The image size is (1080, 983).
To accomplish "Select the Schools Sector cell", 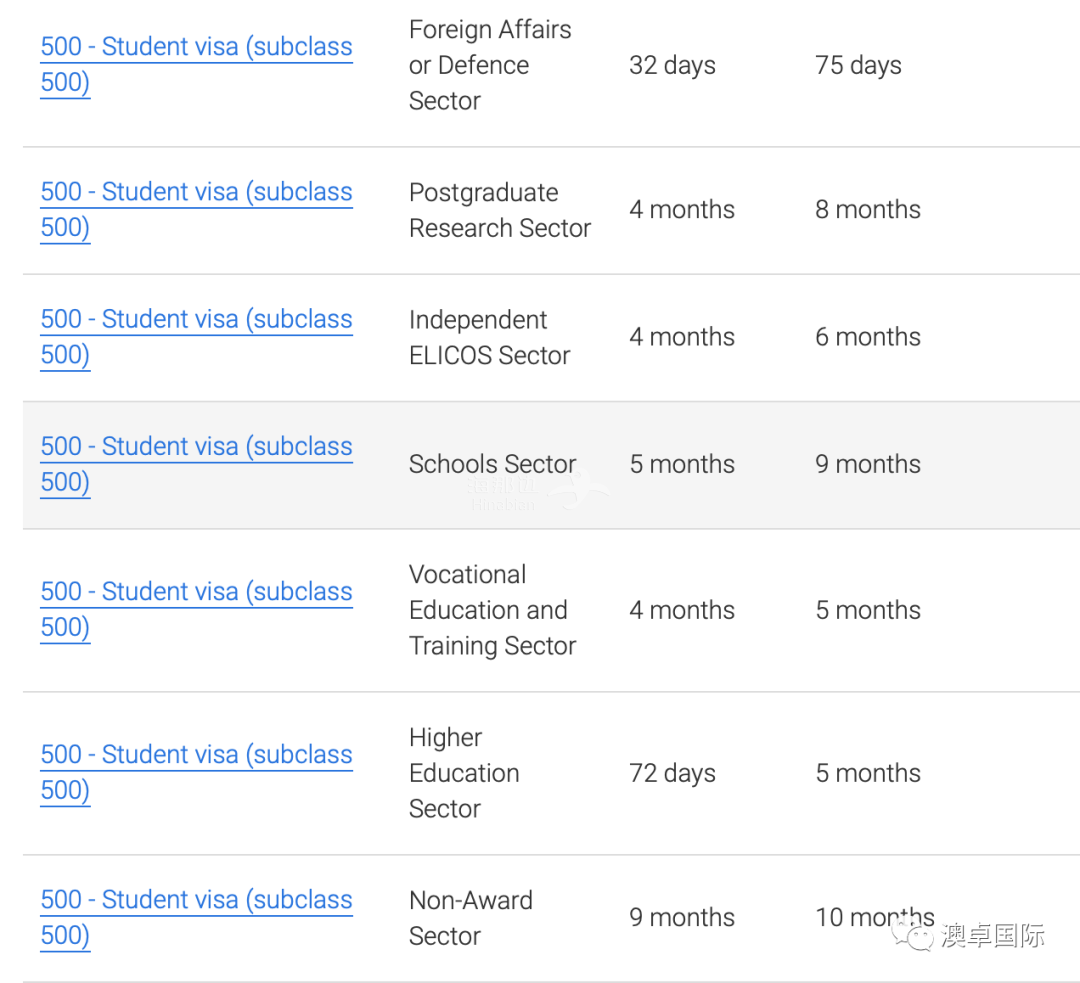I will (x=492, y=464).
